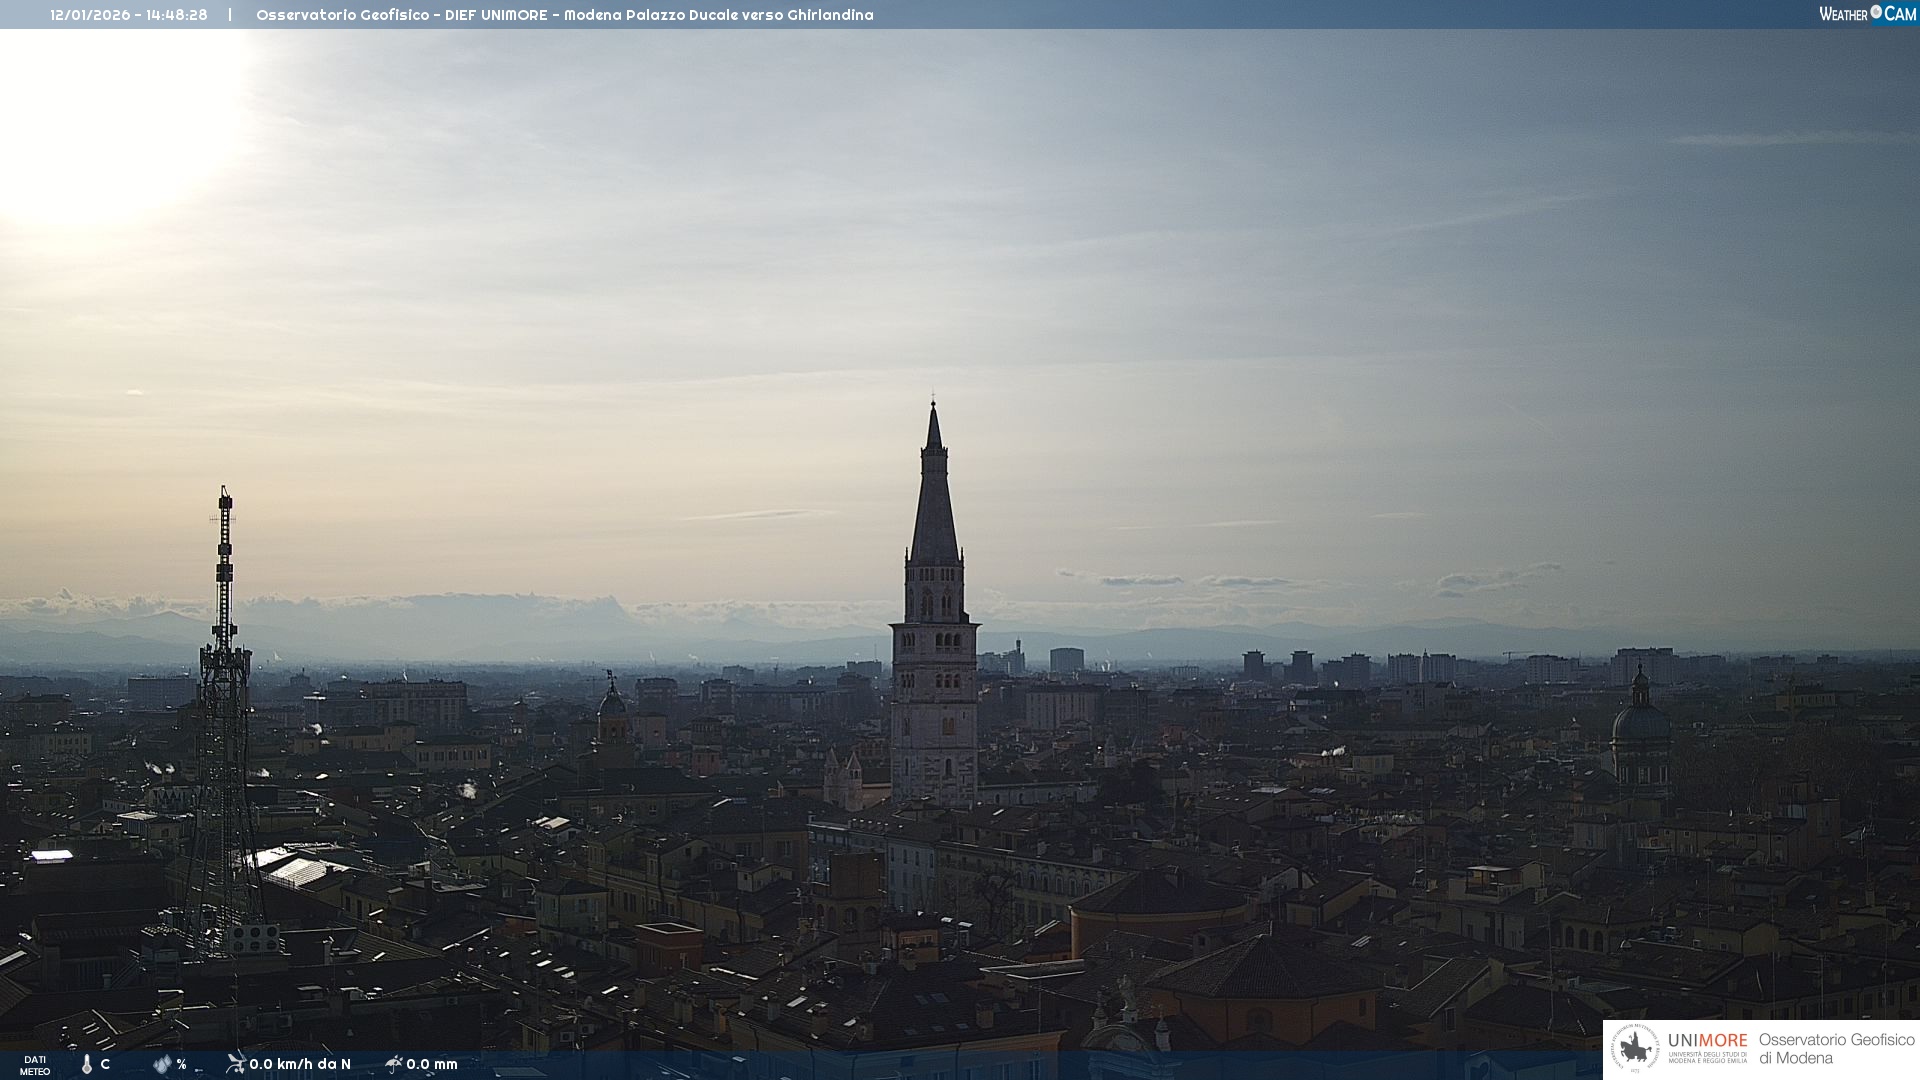
Task: Click Osservatorio Geofisico di Modena logo text
Action: (x=1835, y=1048)
